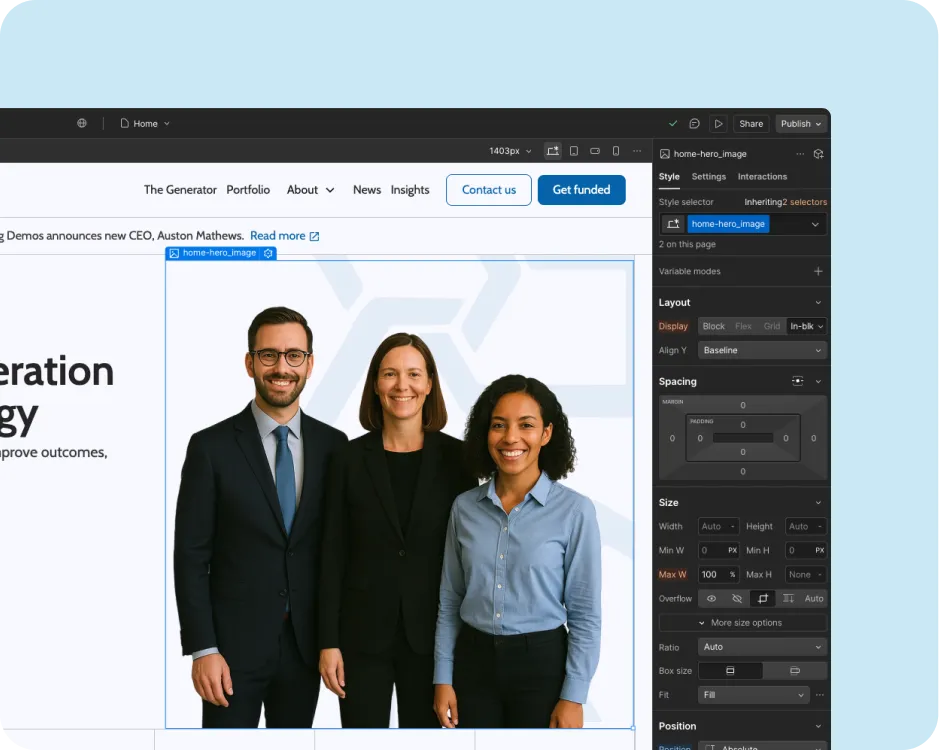Click the globe locale icon in top bar
939x750 pixels.
(82, 123)
